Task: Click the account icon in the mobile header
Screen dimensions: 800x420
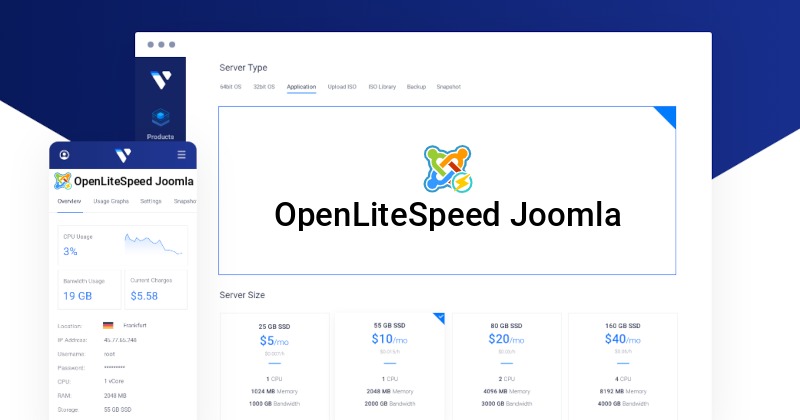Action: point(64,155)
